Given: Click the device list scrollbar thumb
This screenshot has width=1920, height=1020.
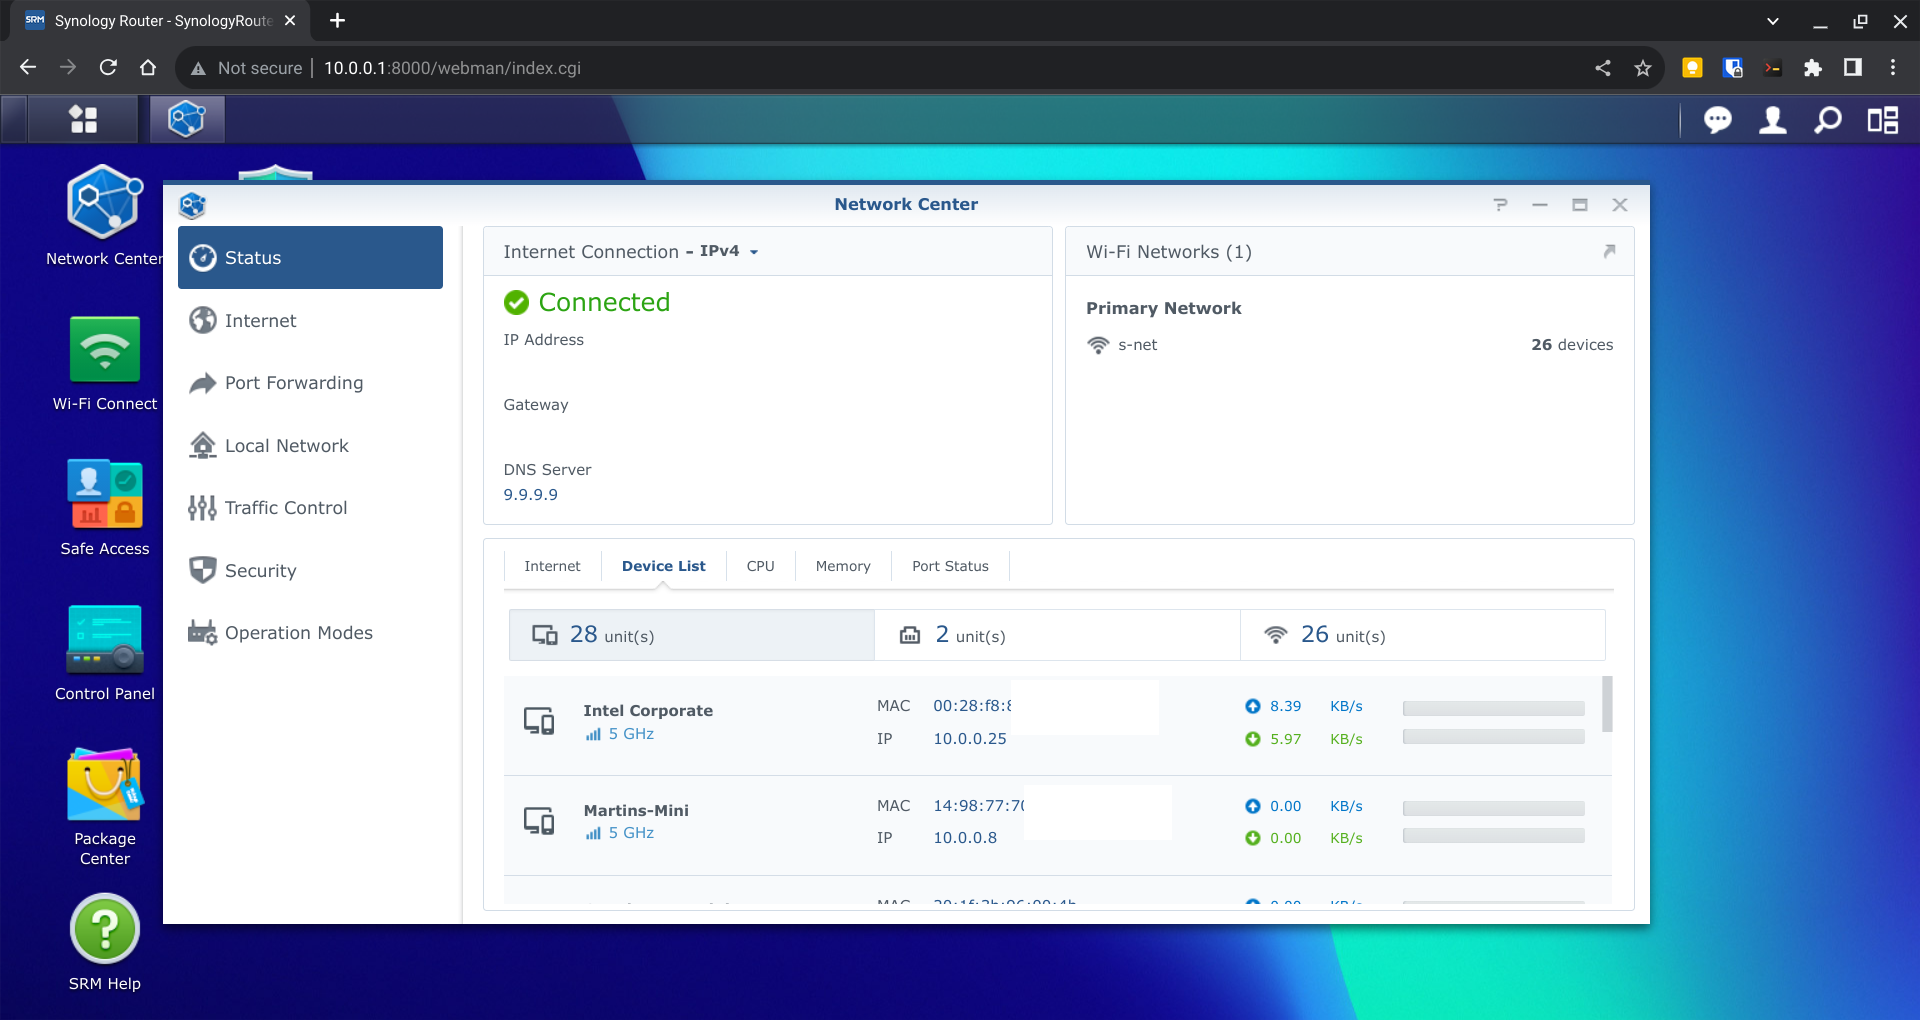Looking at the screenshot, I should [1607, 704].
